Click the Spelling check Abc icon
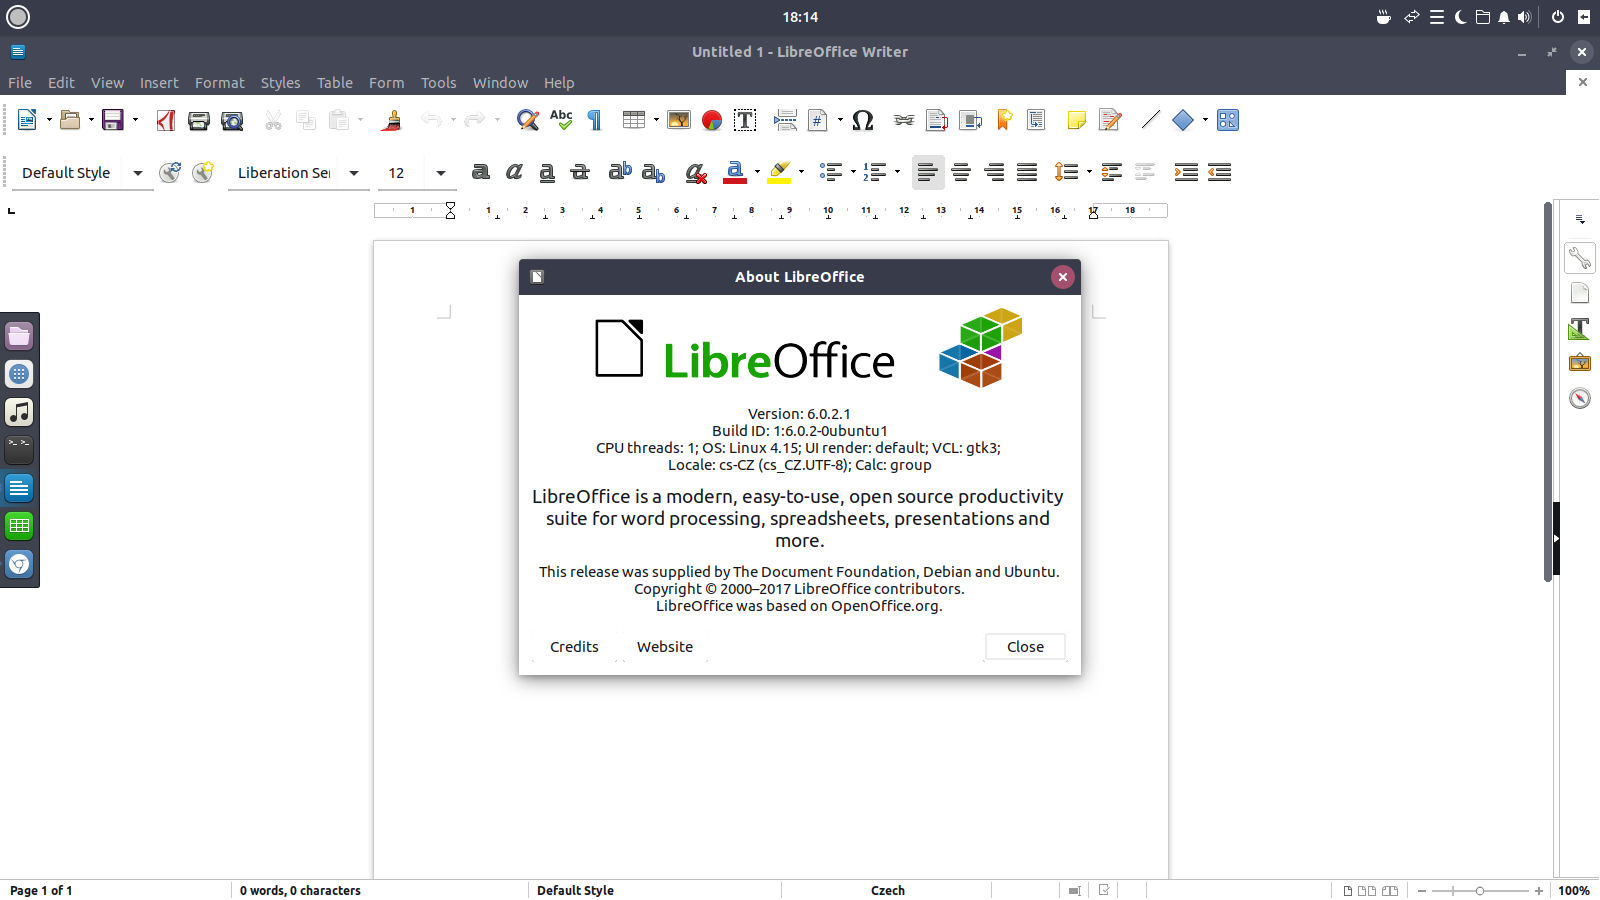This screenshot has width=1600, height=900. (561, 120)
